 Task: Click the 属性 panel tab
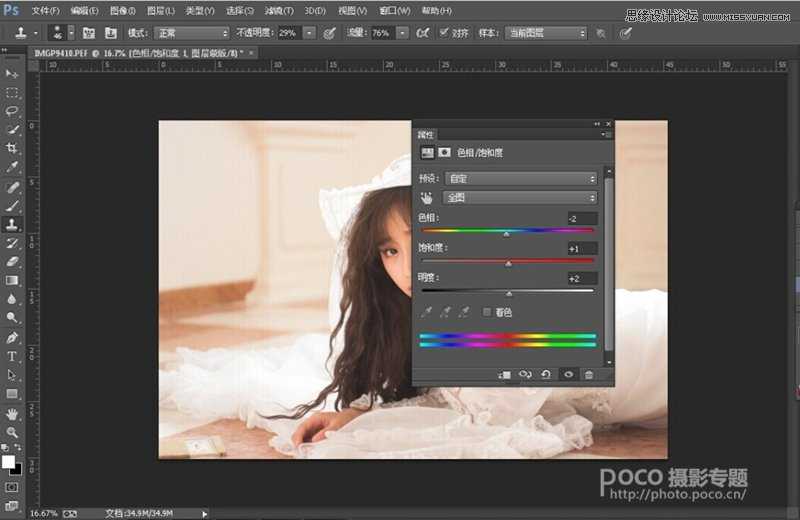pyautogui.click(x=424, y=132)
